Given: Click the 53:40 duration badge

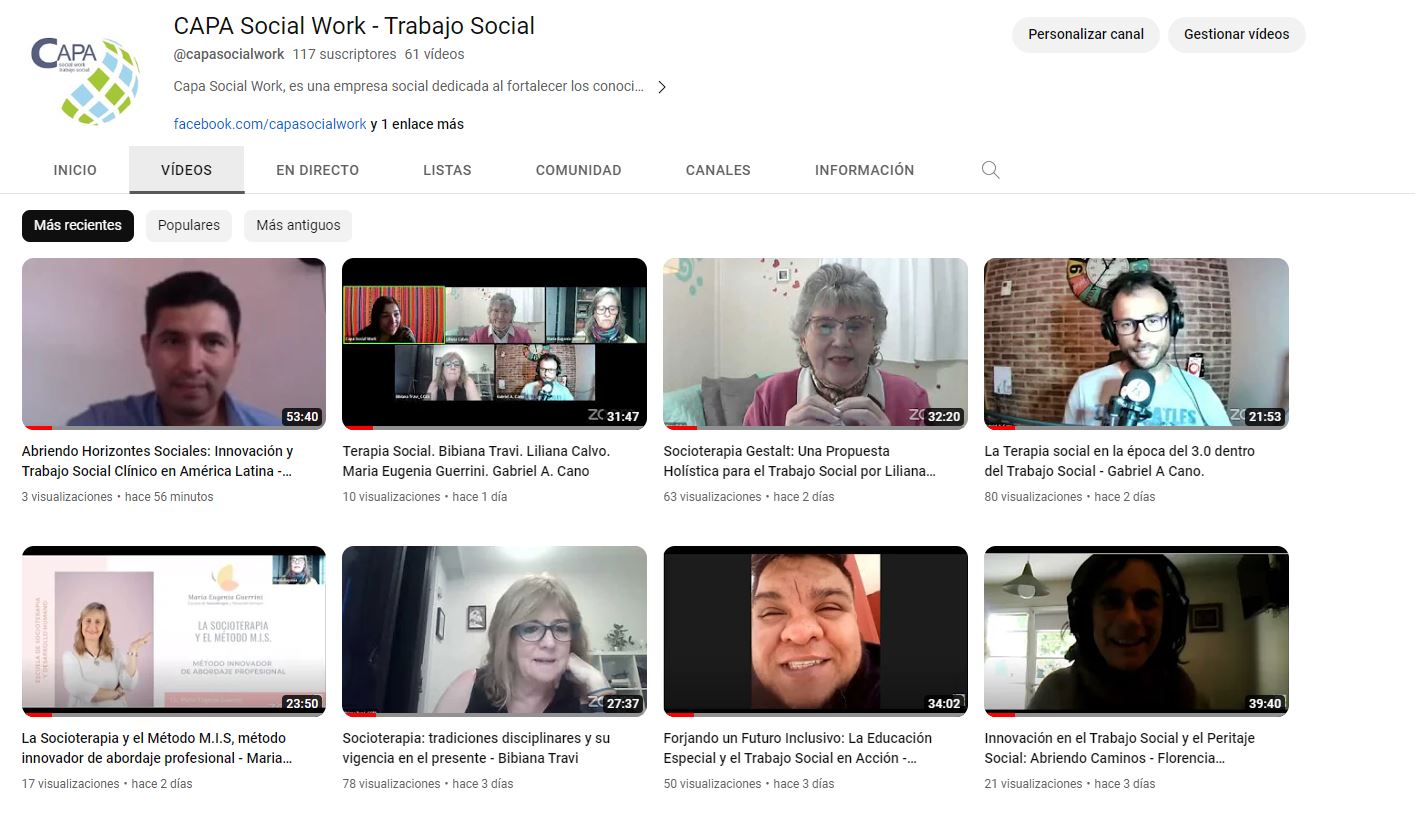Looking at the screenshot, I should 302,417.
